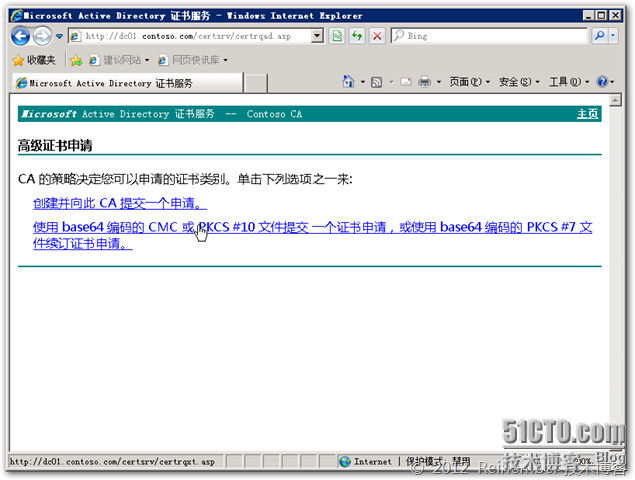Image resolution: width=635 pixels, height=480 pixels.
Task: Expand the address bar history dropdown
Action: tap(318, 36)
